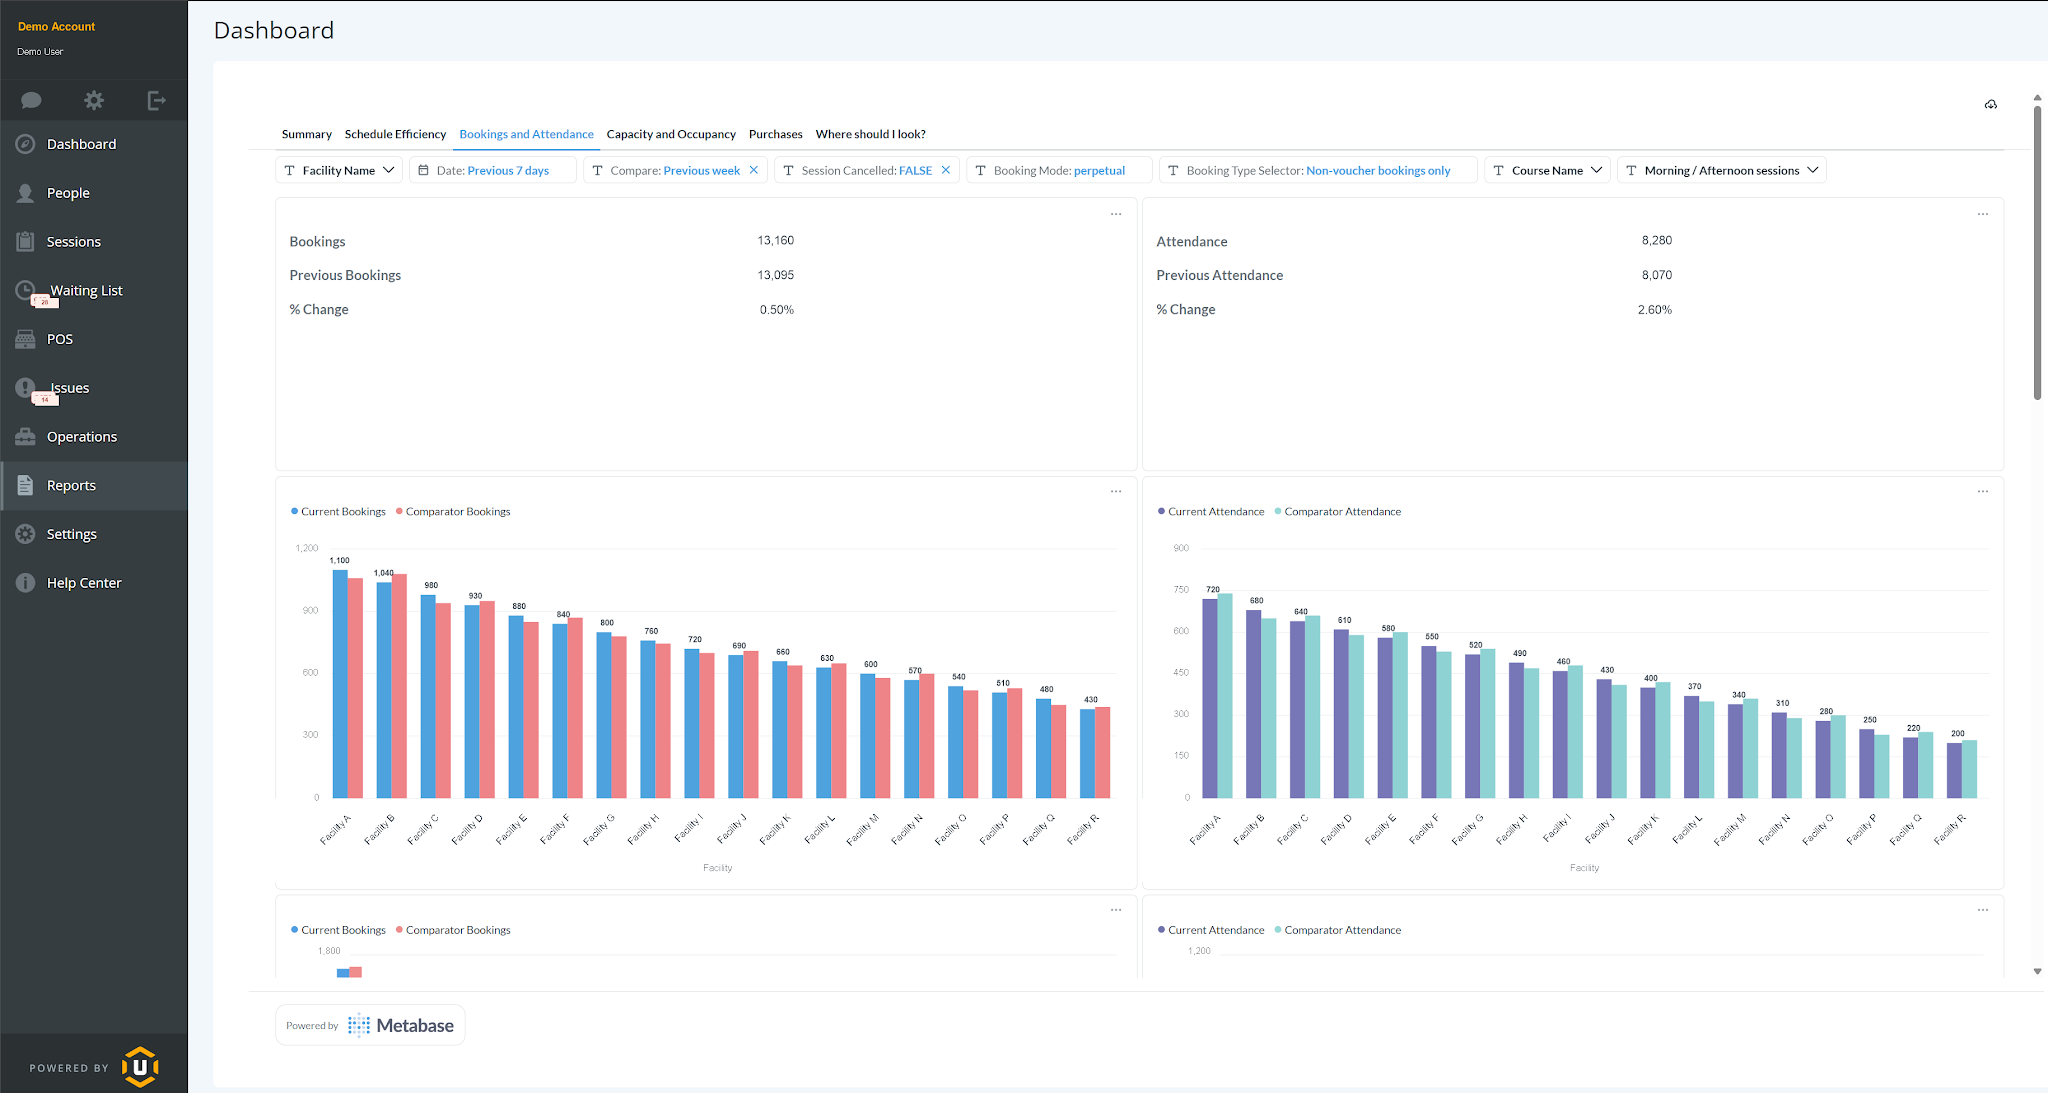
Task: Toggle Comparator Bookings legend series
Action: (453, 512)
